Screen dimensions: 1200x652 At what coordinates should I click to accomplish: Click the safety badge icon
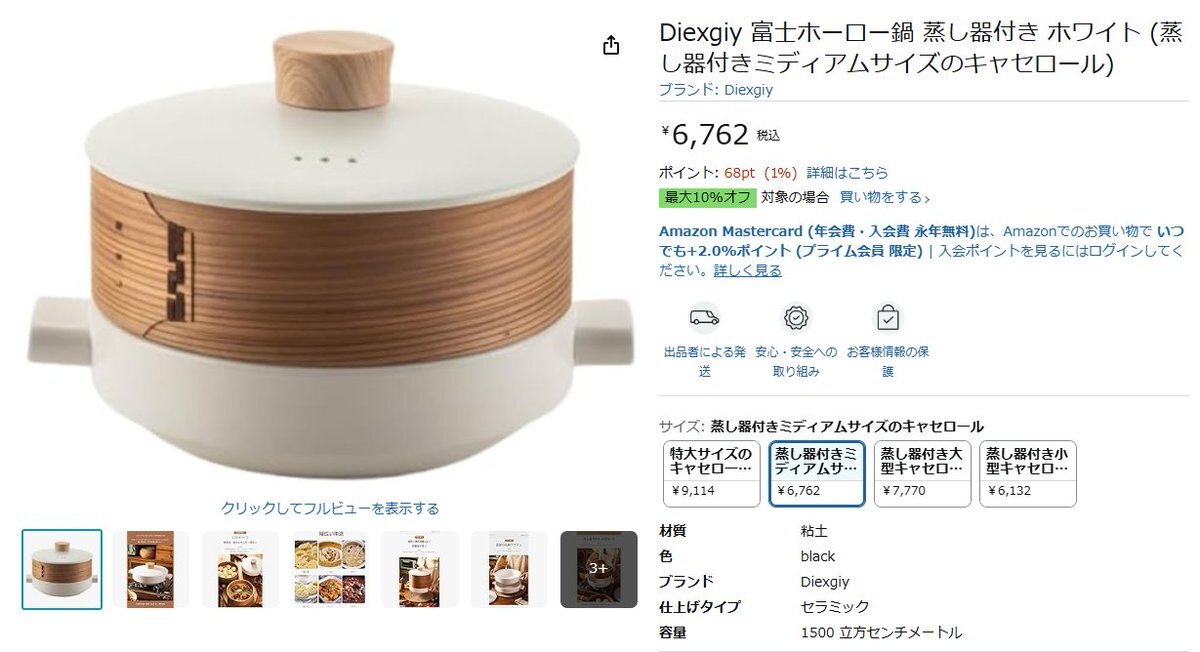coord(796,318)
